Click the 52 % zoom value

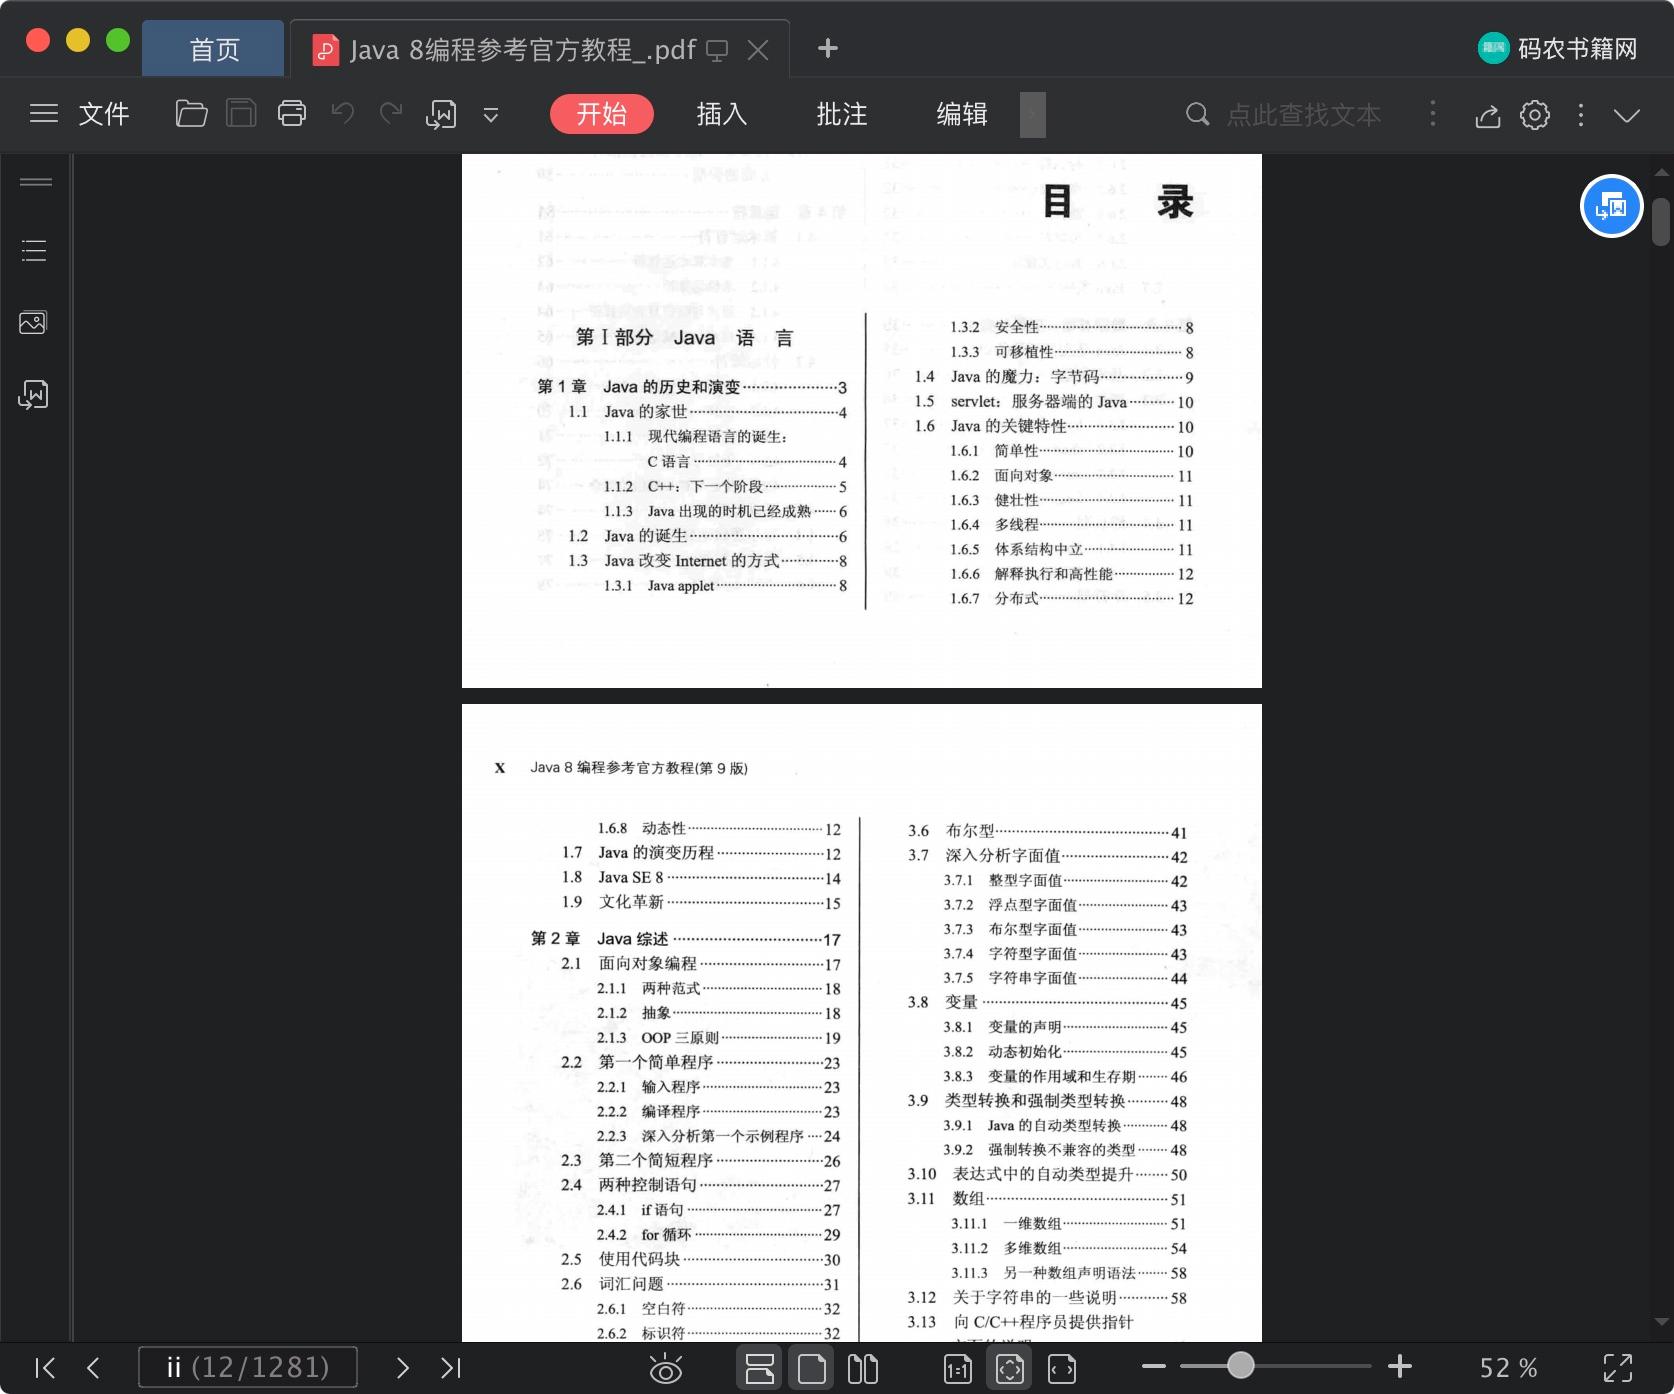[1508, 1368]
